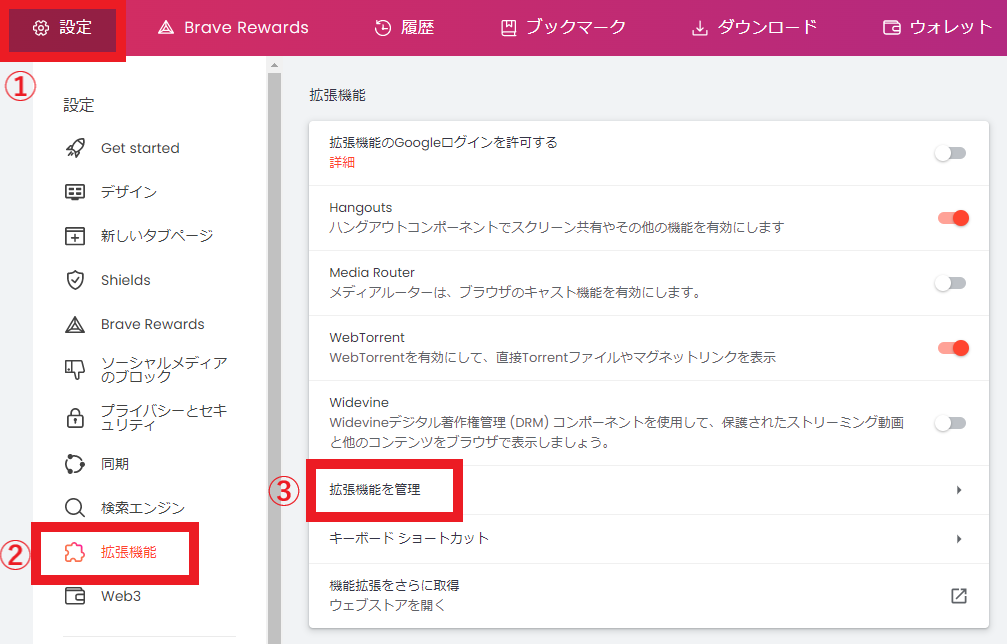Viewport: 1007px width, 644px height.
Task: Open the Brave Rewards top tab
Action: click(x=233, y=28)
